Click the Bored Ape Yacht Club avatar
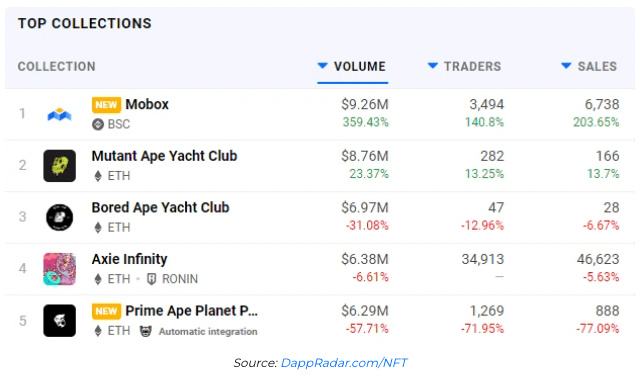Image resolution: width=641 pixels, height=381 pixels. (60, 217)
